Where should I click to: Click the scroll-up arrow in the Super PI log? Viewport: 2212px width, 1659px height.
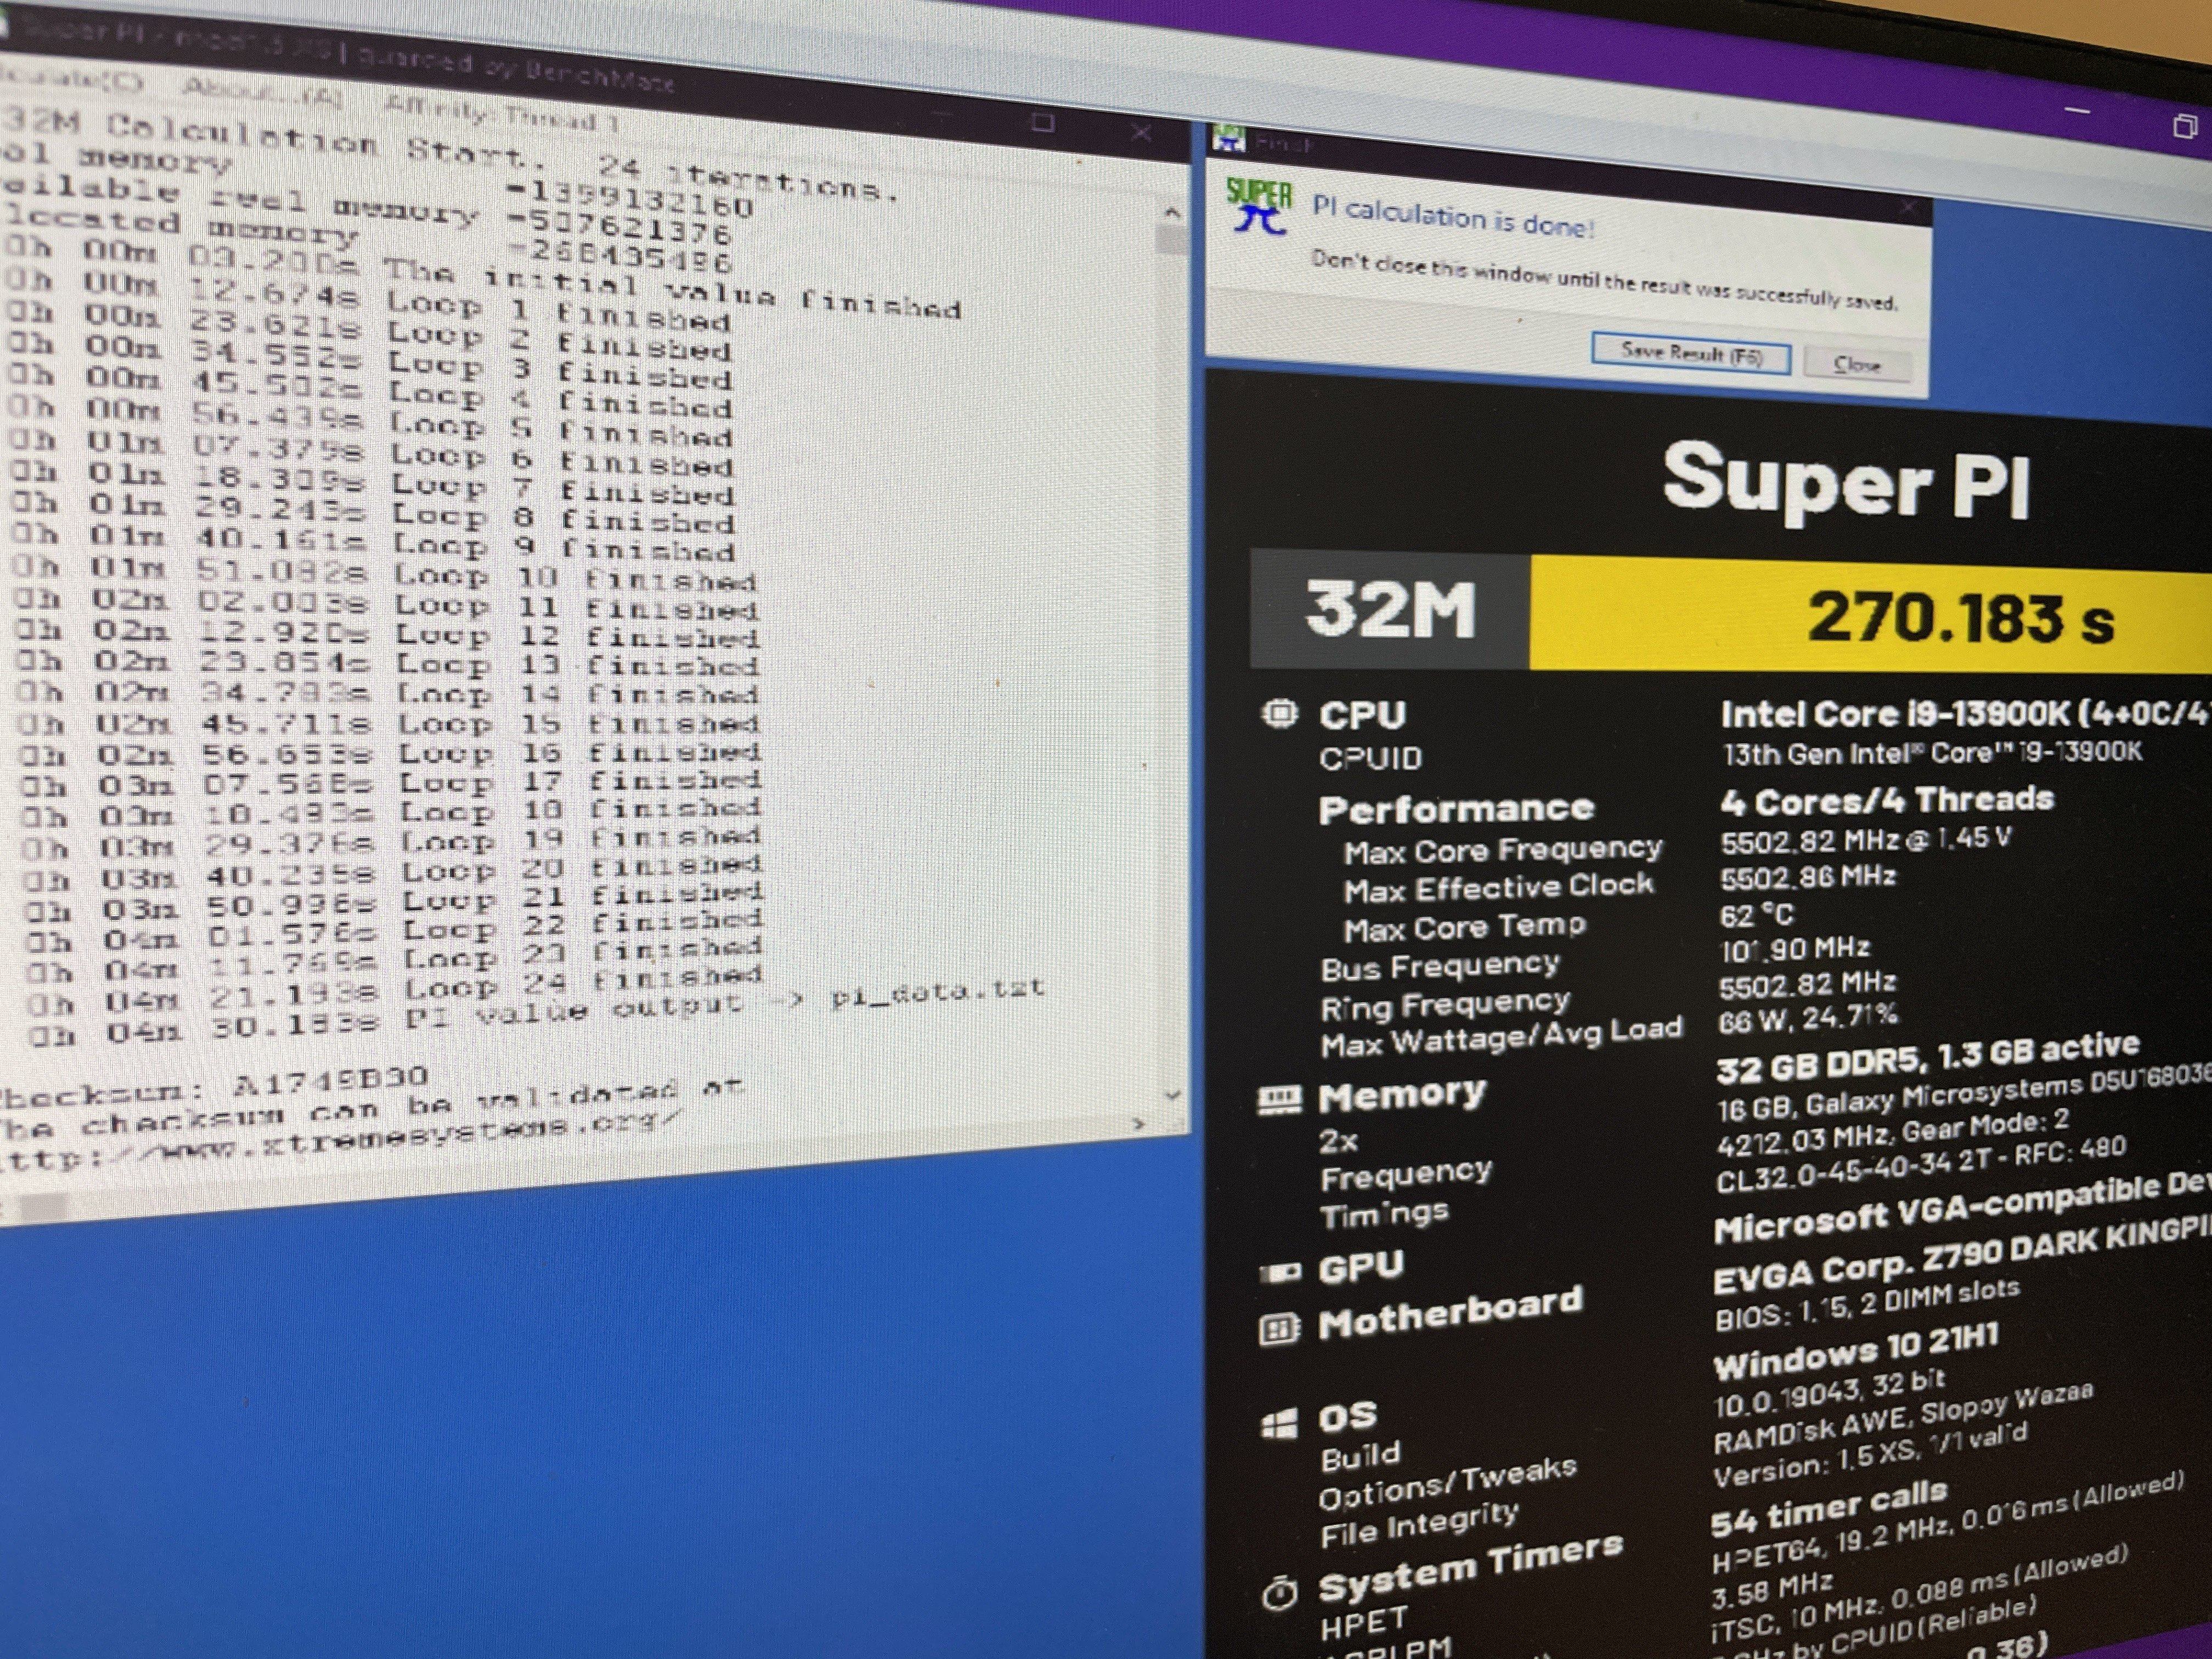pyautogui.click(x=1172, y=211)
